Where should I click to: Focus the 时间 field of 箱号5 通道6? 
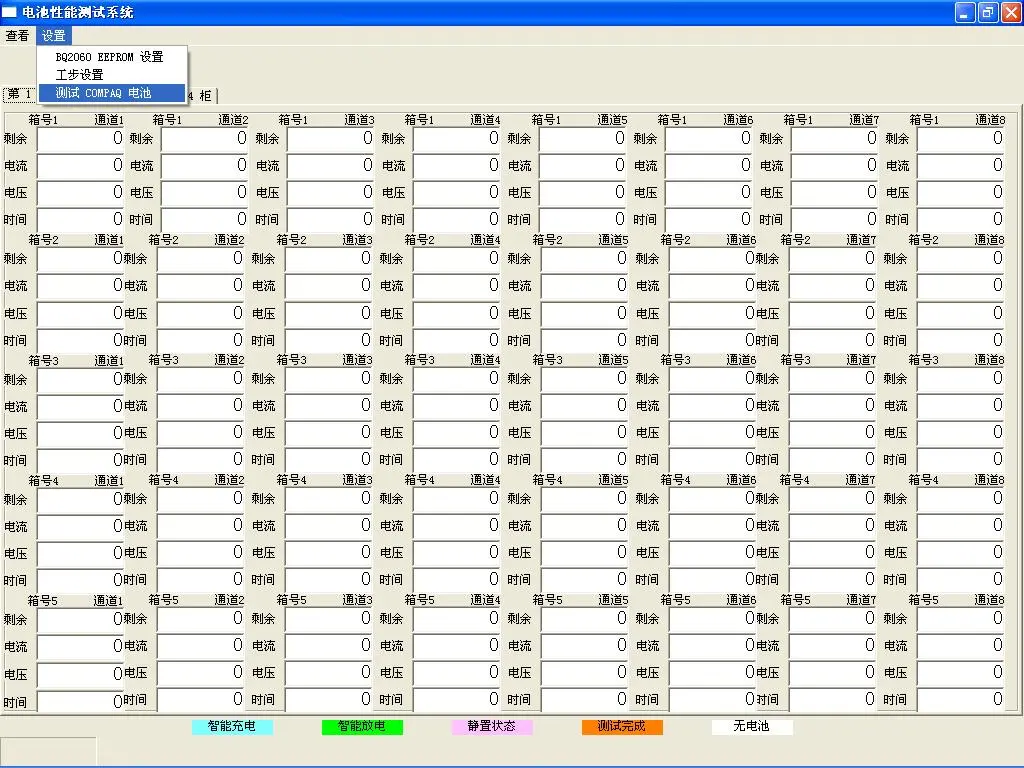[x=712, y=700]
